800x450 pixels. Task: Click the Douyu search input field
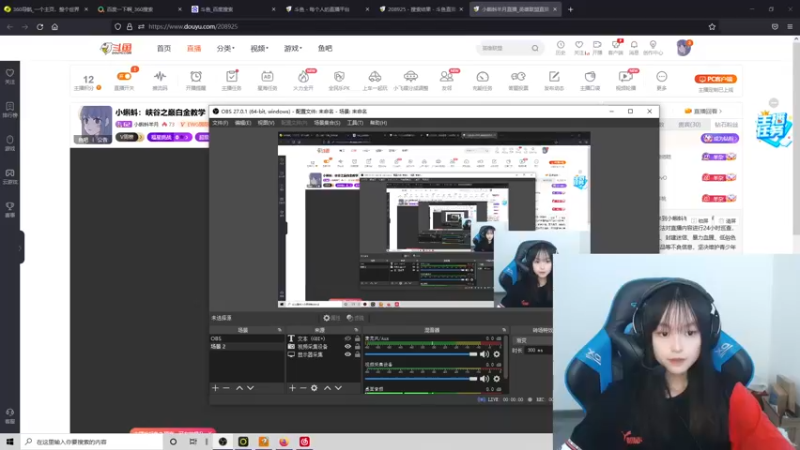coord(504,48)
